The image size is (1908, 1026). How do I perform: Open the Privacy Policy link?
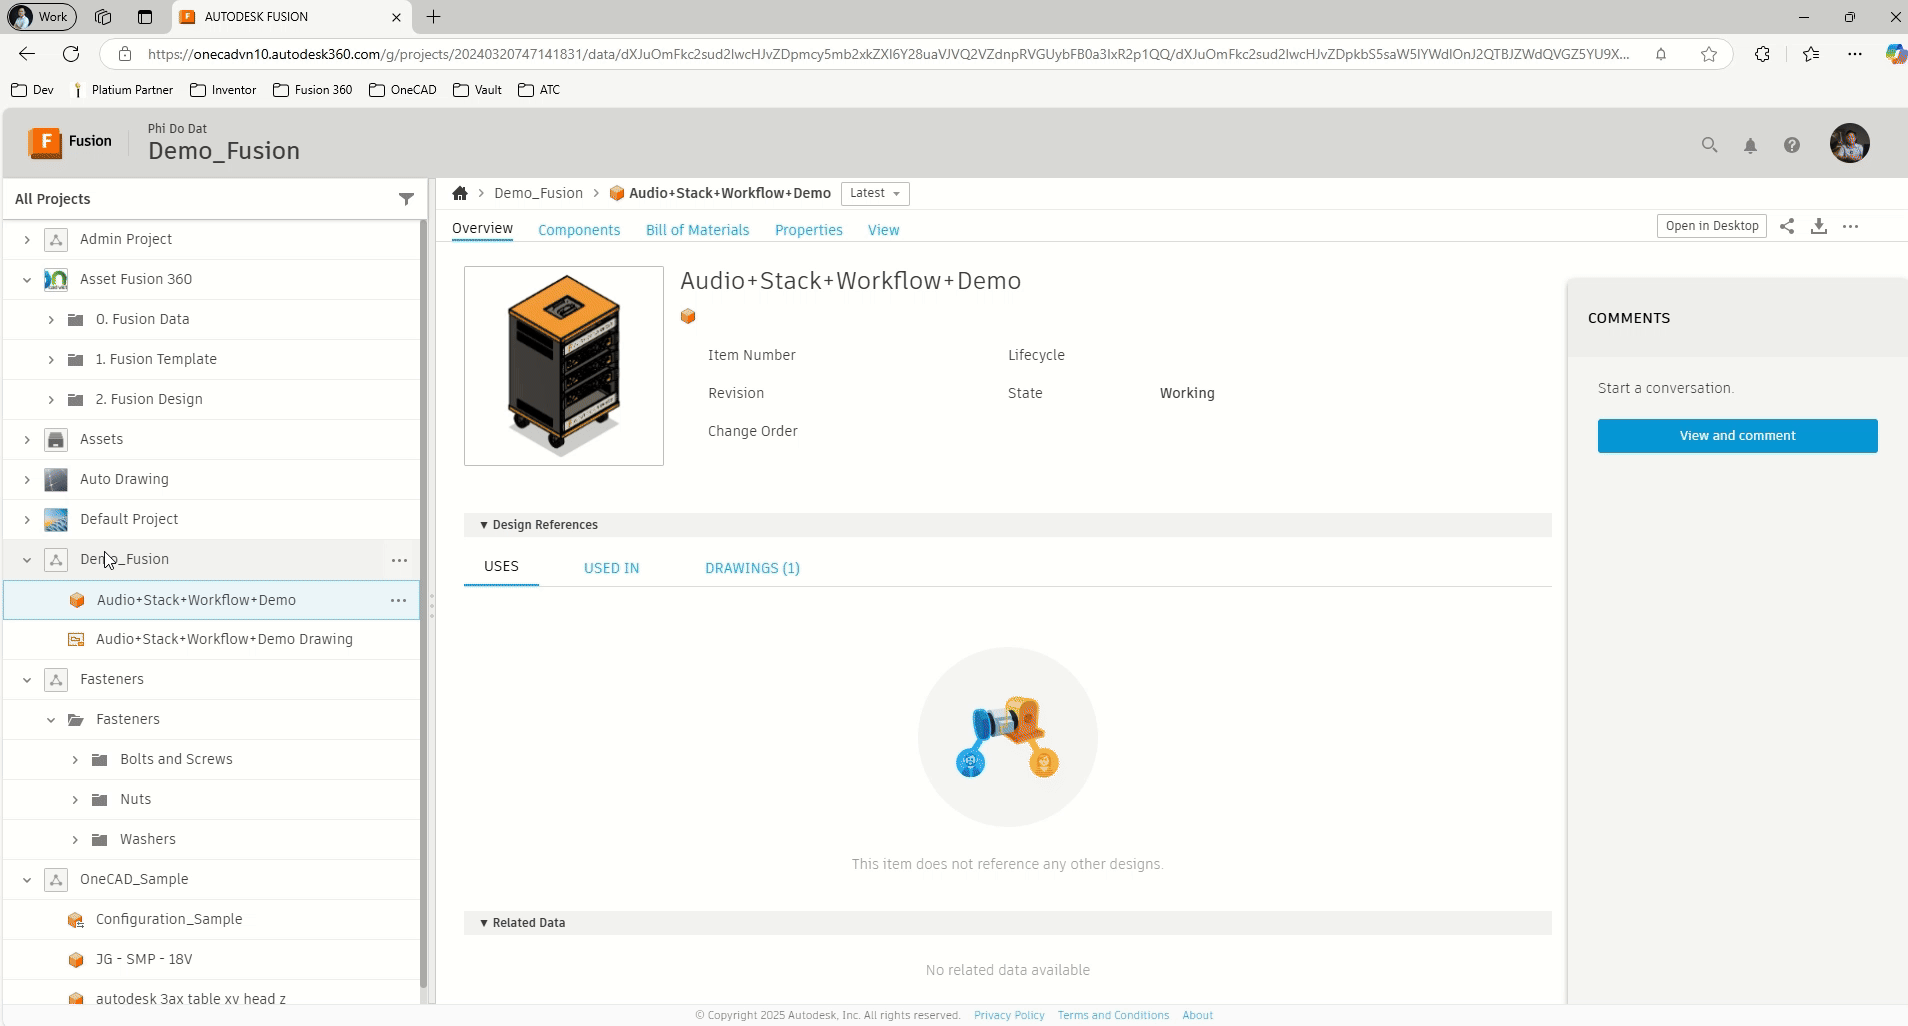point(1009,1015)
